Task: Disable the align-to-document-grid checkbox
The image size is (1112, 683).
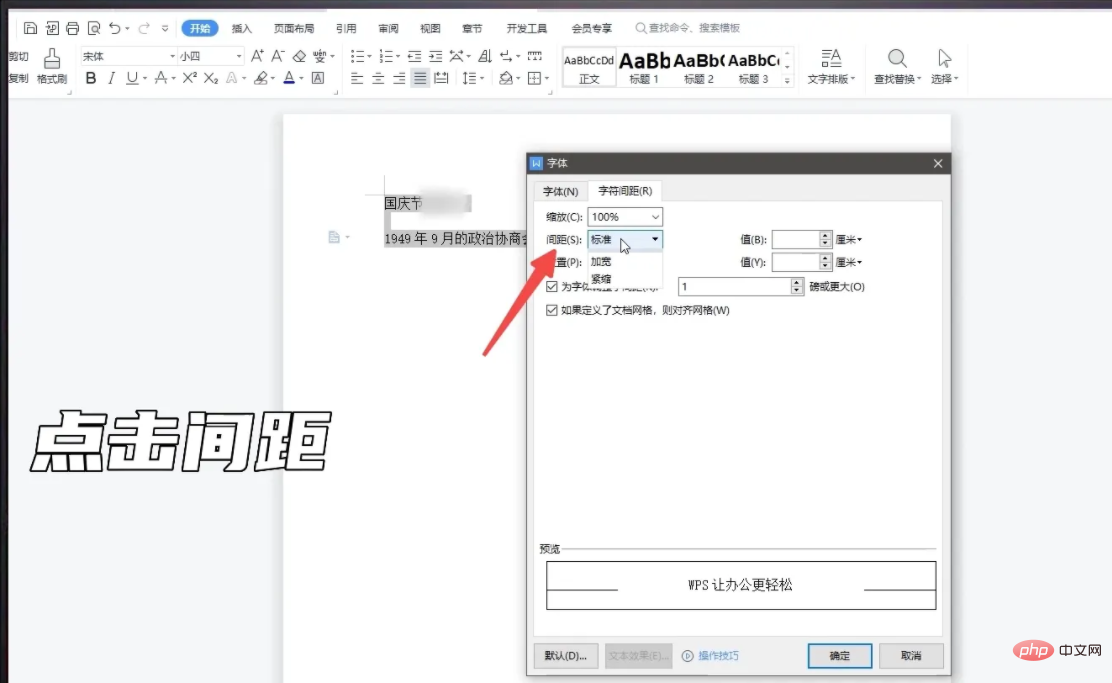Action: pos(553,310)
